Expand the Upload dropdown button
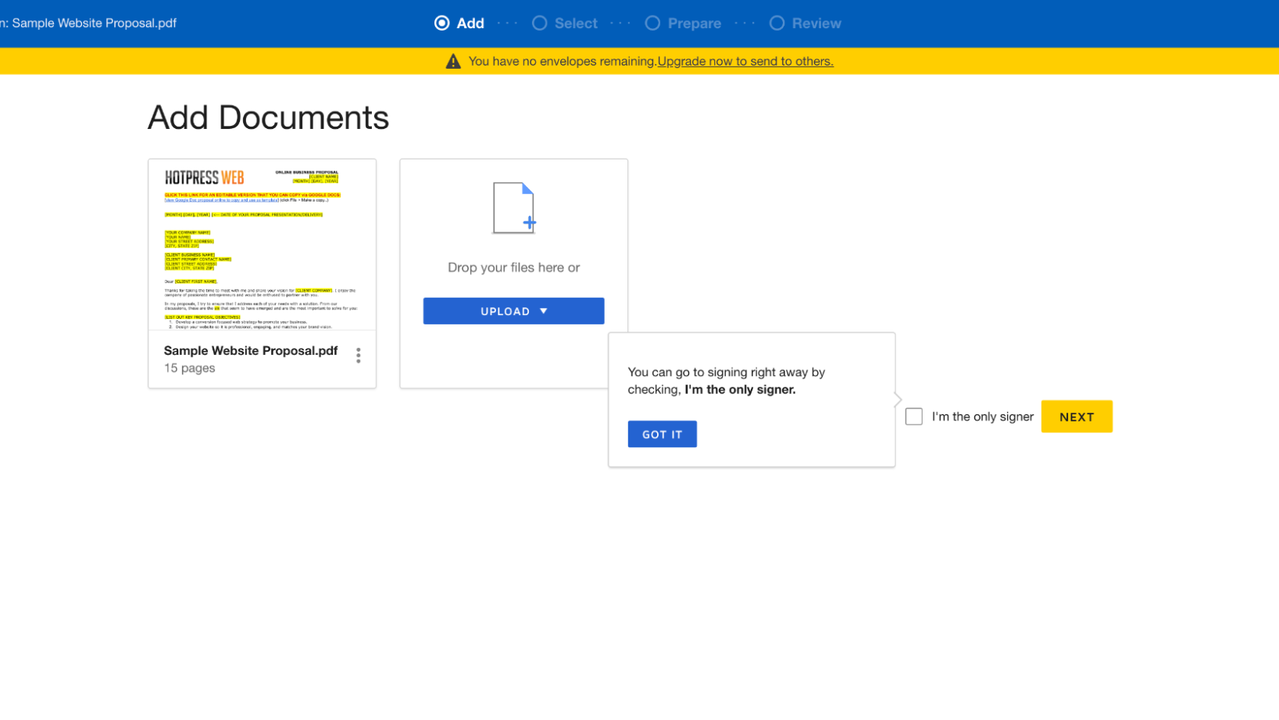The image size is (1279, 720). (513, 311)
